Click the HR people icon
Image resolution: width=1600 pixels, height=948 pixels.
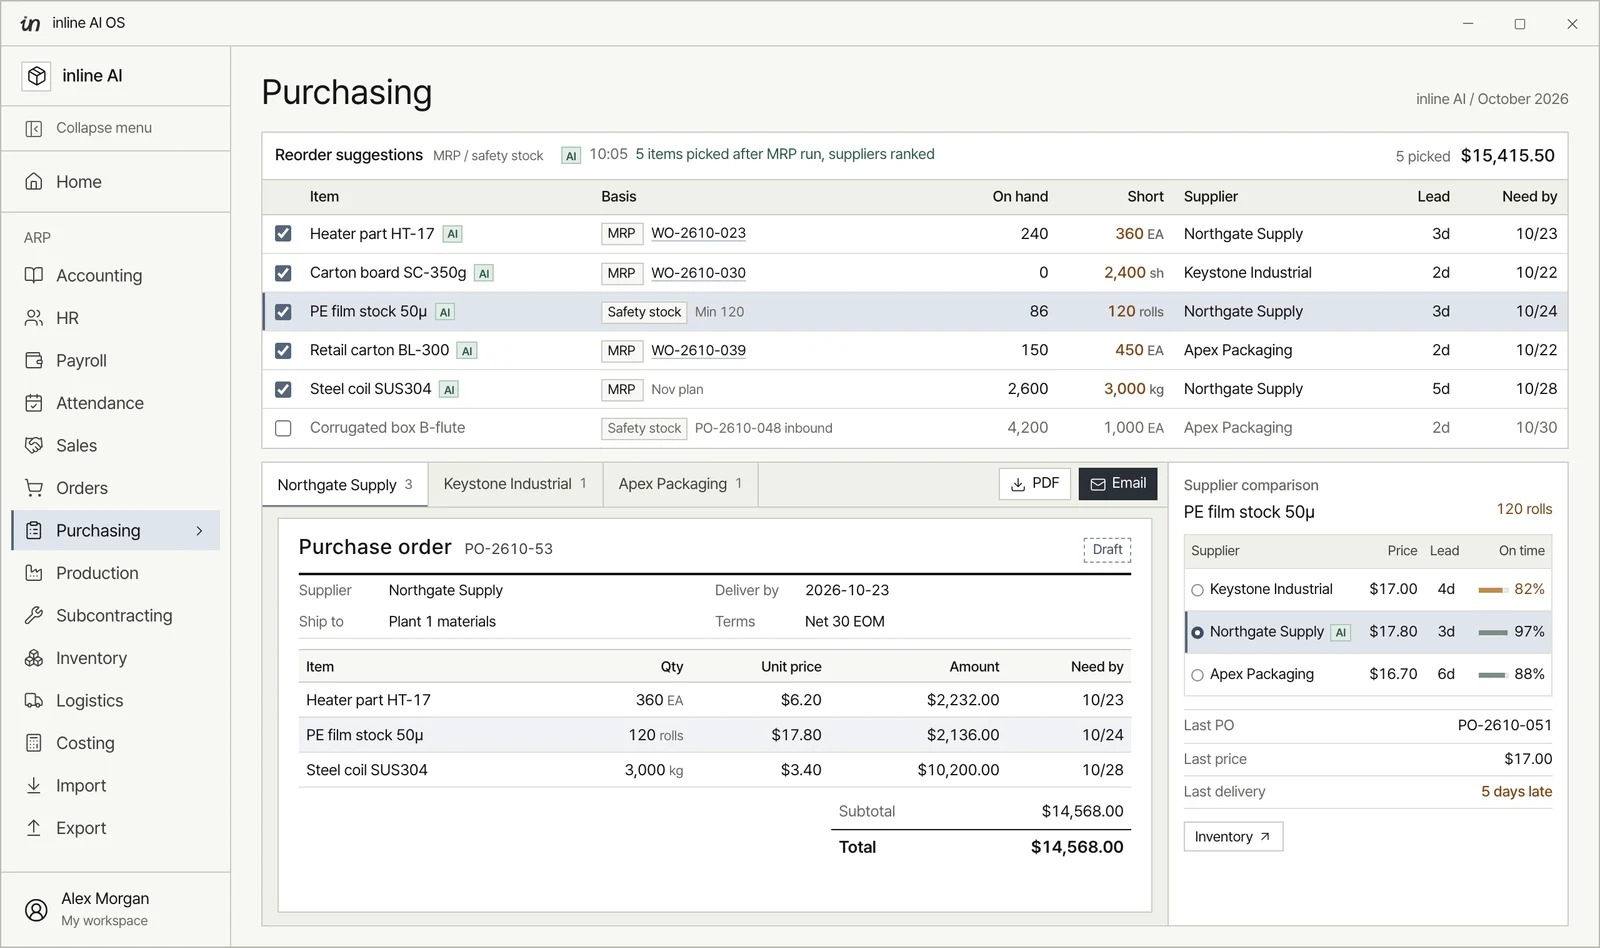(x=34, y=318)
